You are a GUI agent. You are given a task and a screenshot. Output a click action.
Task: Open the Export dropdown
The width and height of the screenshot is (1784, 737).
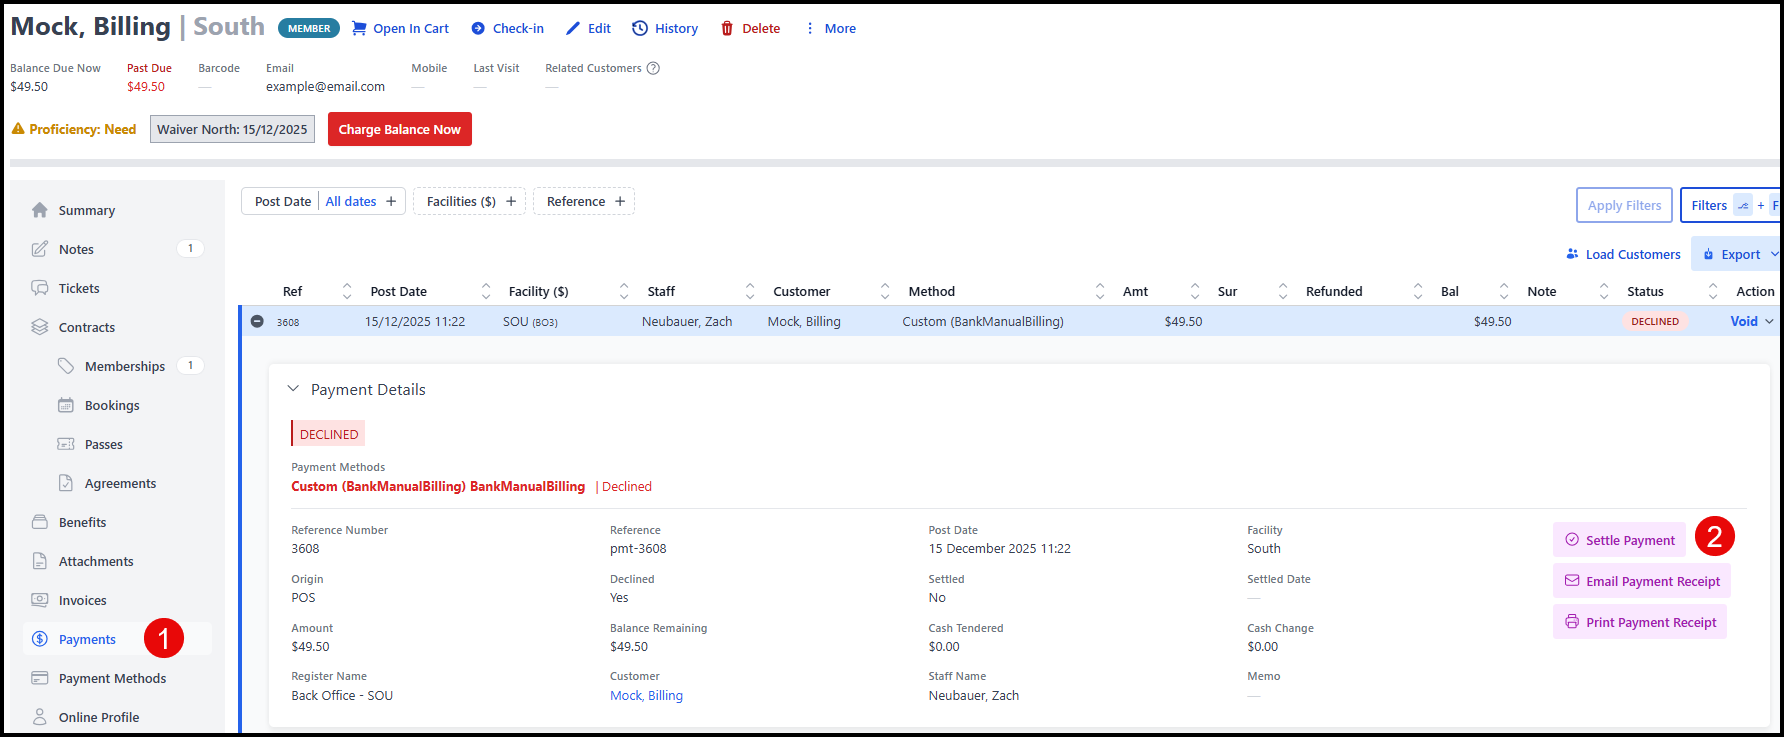(1739, 254)
